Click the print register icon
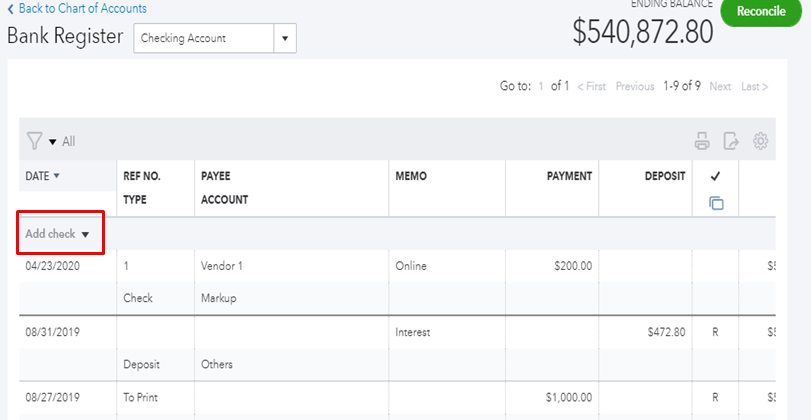Screen dimensions: 811x420 [702, 141]
